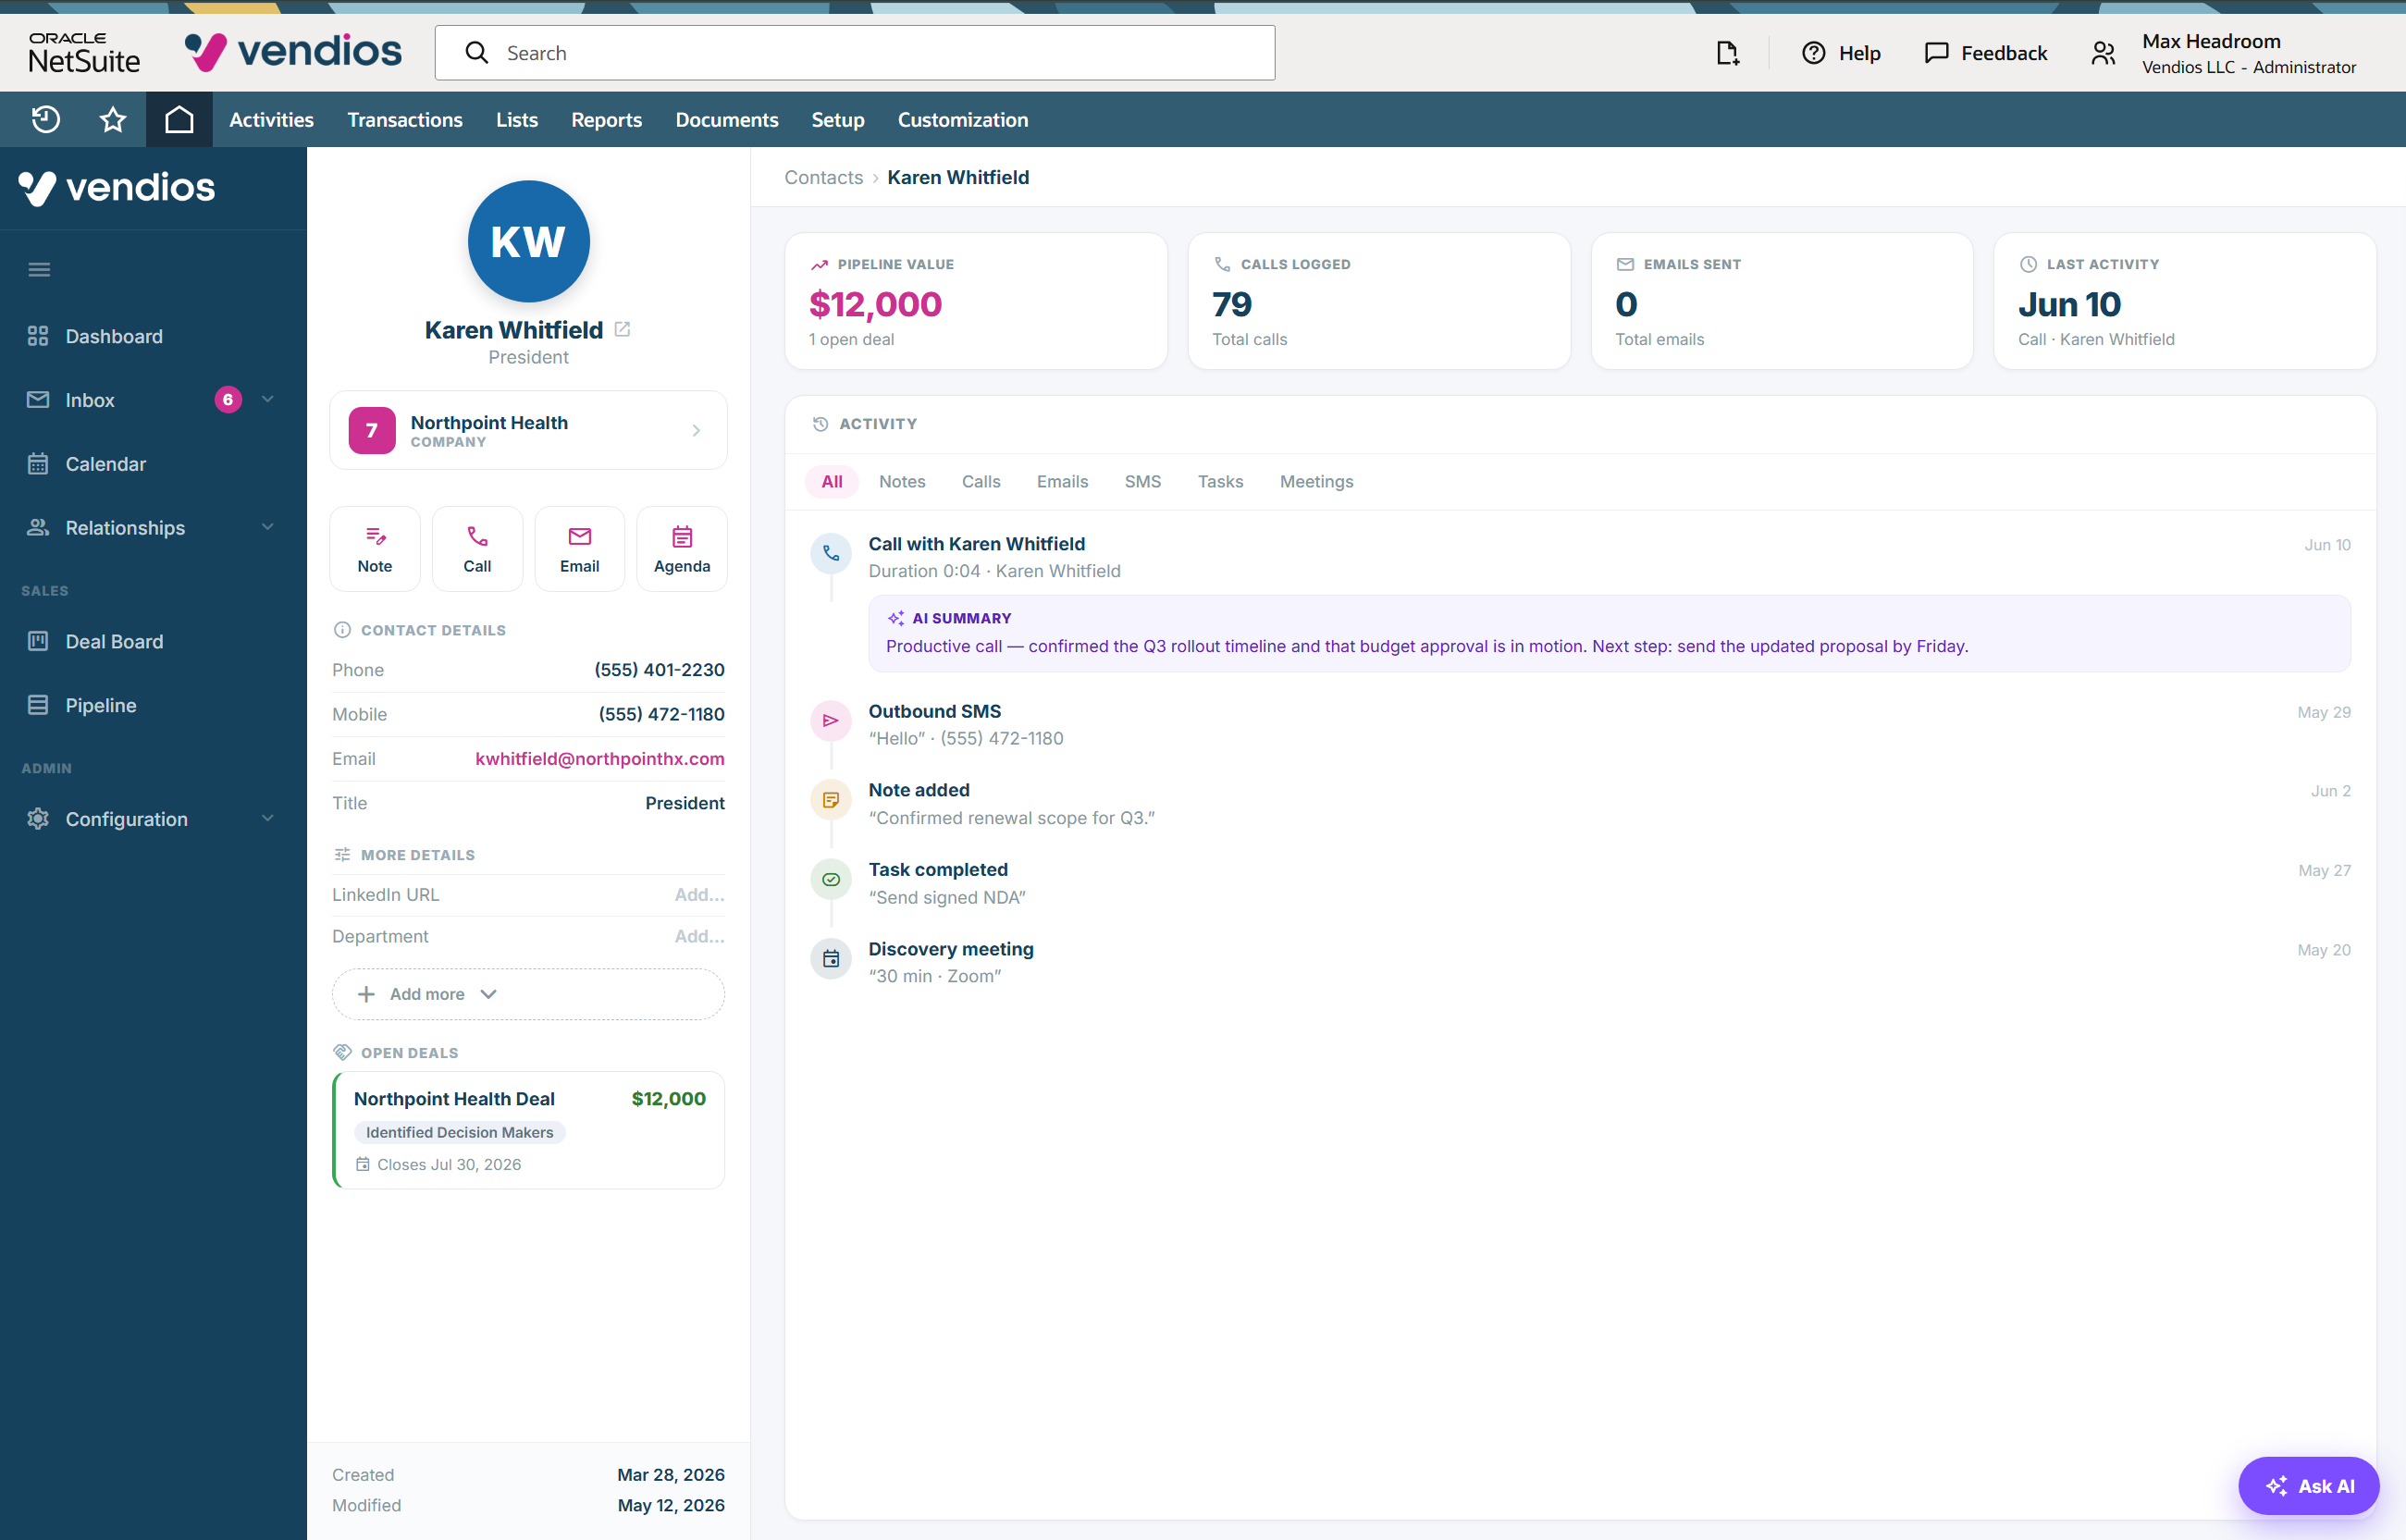Expand the Configuration chevron
The image size is (2406, 1540).
click(268, 818)
